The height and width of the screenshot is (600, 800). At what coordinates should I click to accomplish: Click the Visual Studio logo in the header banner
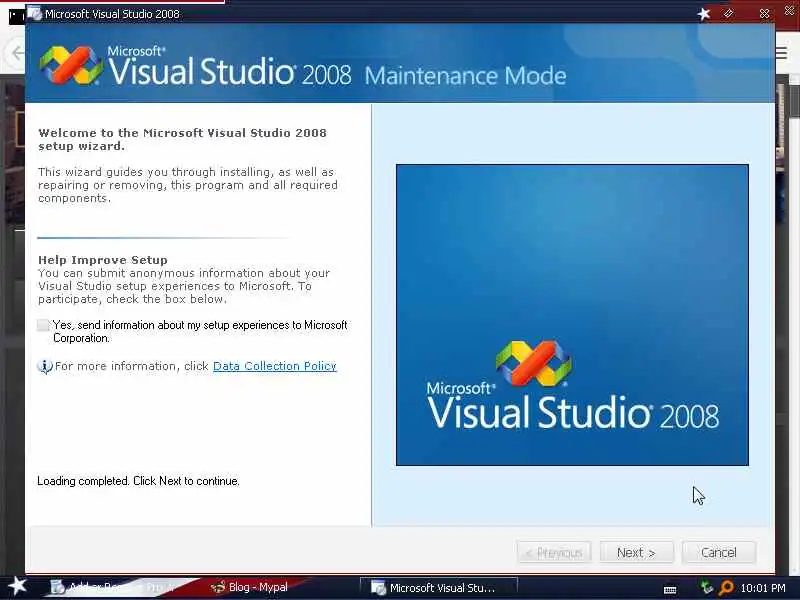pos(70,65)
